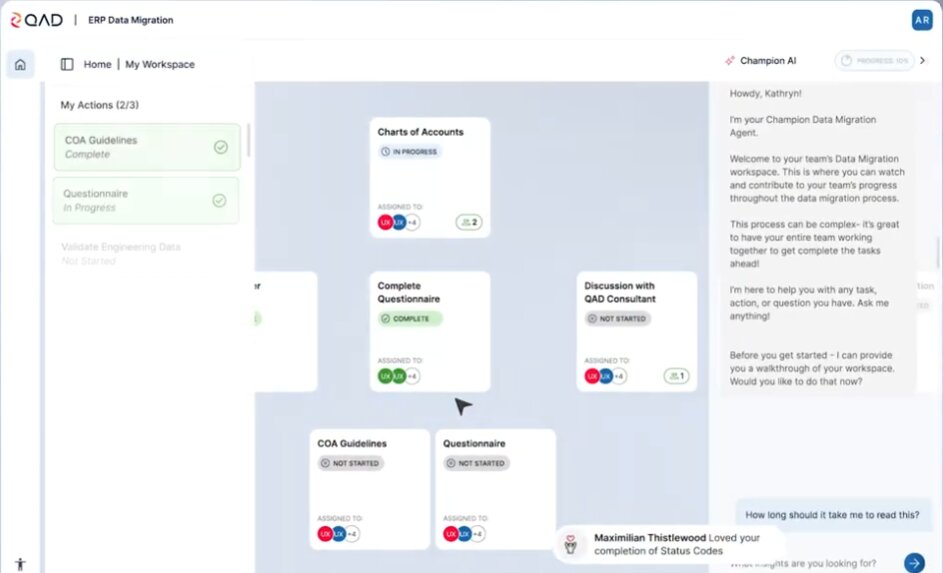This screenshot has height=573, width=943.
Task: Toggle the sidebar panel icon beside Home
Action: click(x=67, y=64)
